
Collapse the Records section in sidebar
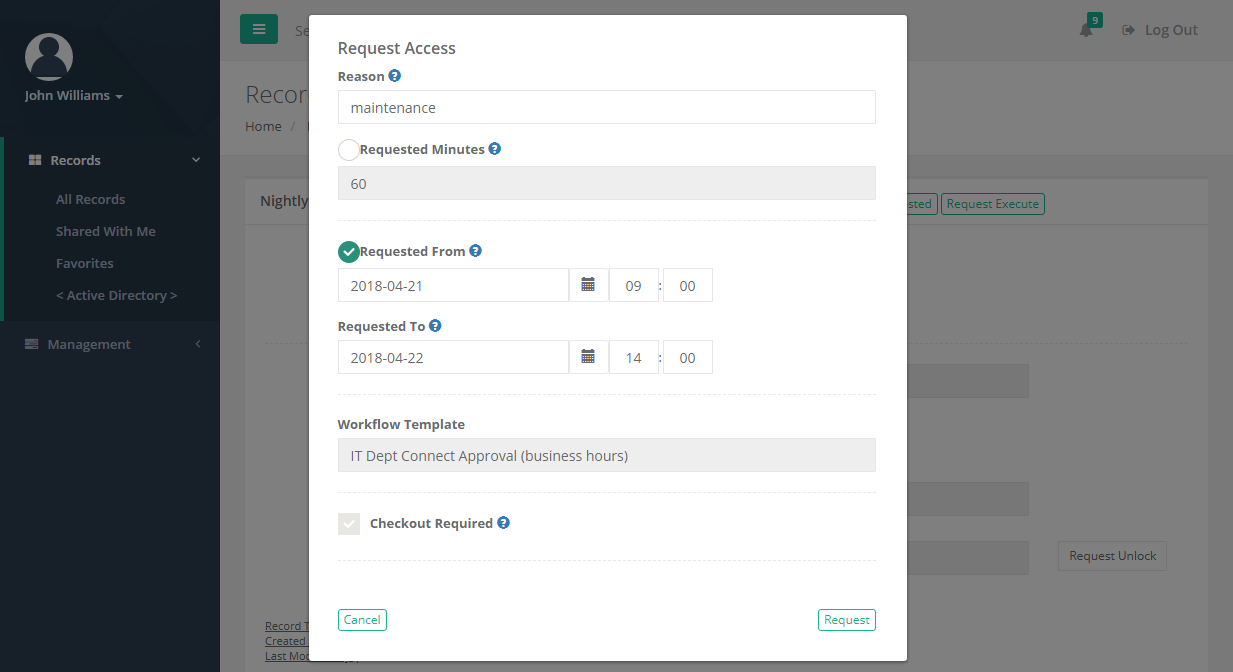(x=196, y=159)
